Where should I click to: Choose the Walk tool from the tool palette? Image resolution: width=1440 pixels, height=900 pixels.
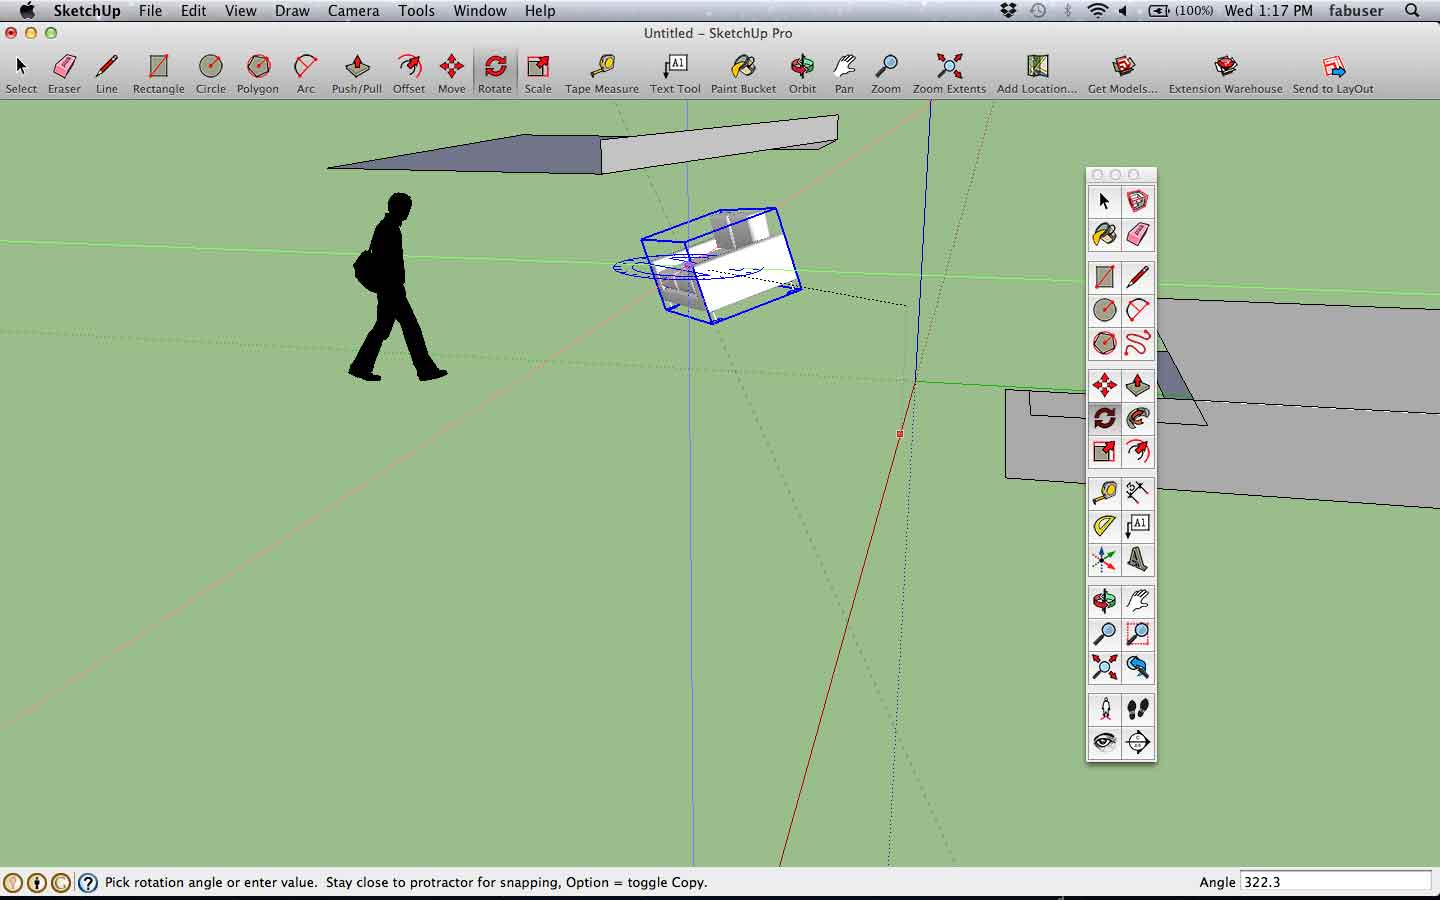click(x=1137, y=709)
